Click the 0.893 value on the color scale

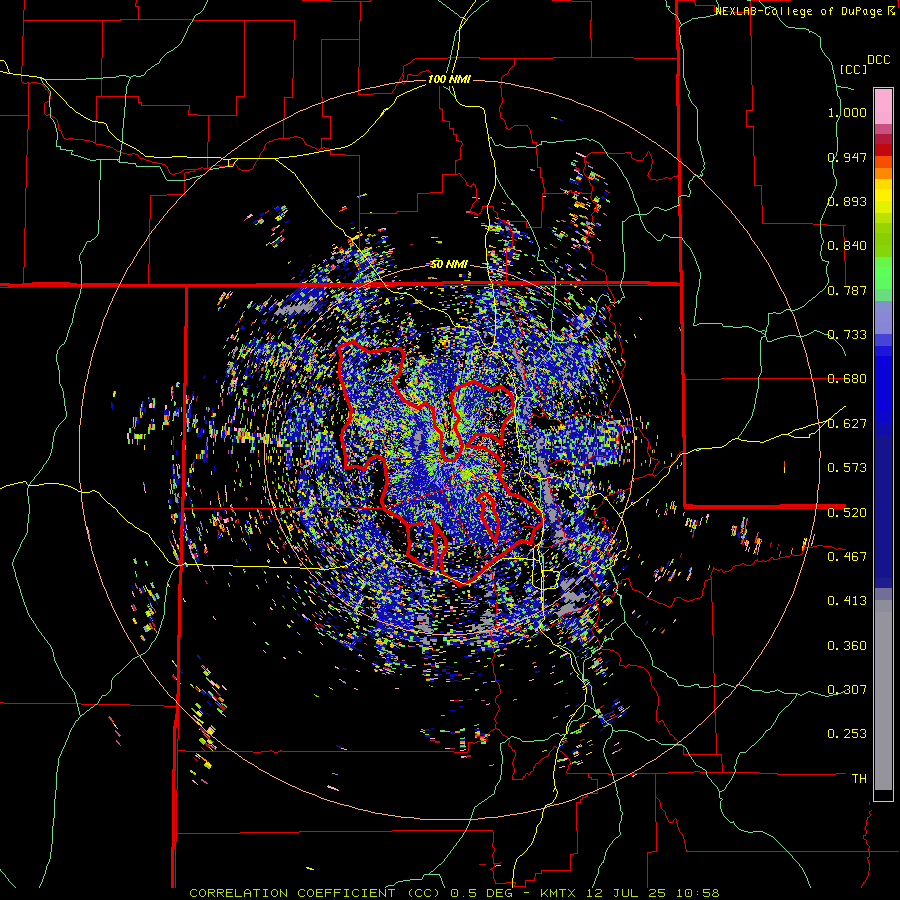(847, 201)
